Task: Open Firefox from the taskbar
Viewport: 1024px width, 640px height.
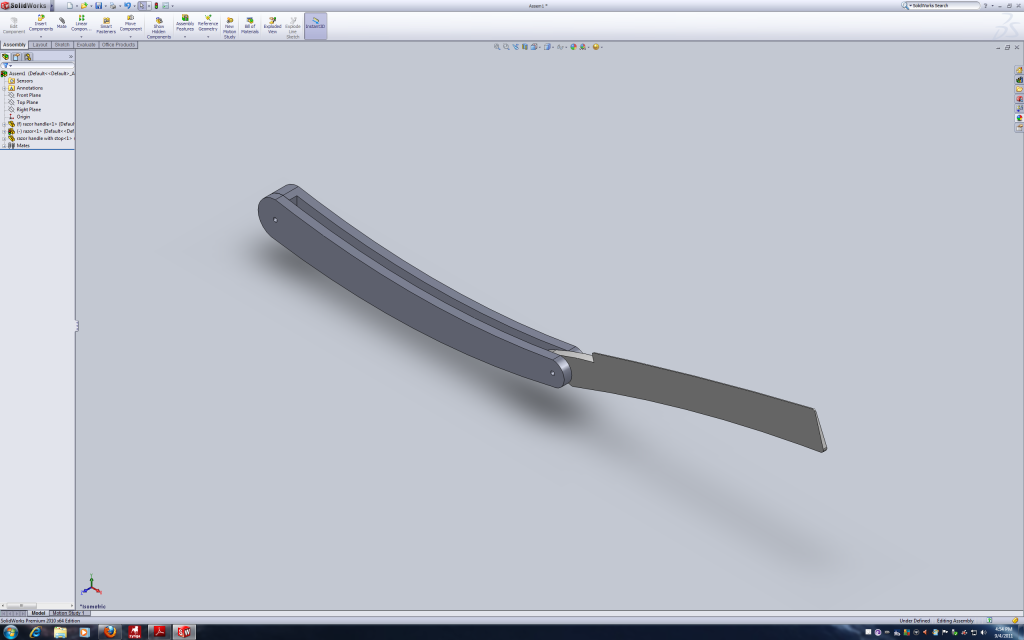Action: click(110, 632)
